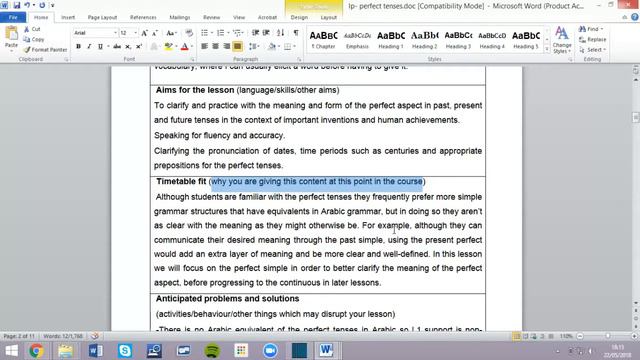Switch to Print Layout view button

point(516,336)
